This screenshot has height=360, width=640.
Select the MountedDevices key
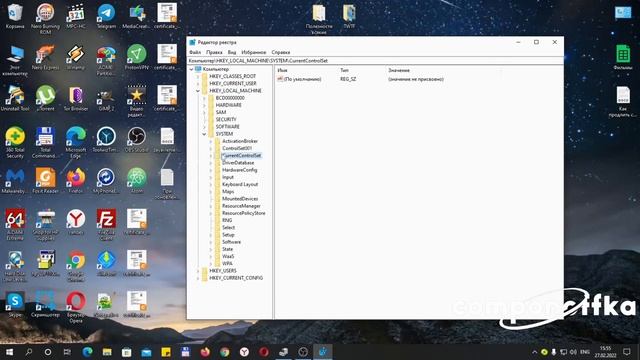tap(240, 199)
